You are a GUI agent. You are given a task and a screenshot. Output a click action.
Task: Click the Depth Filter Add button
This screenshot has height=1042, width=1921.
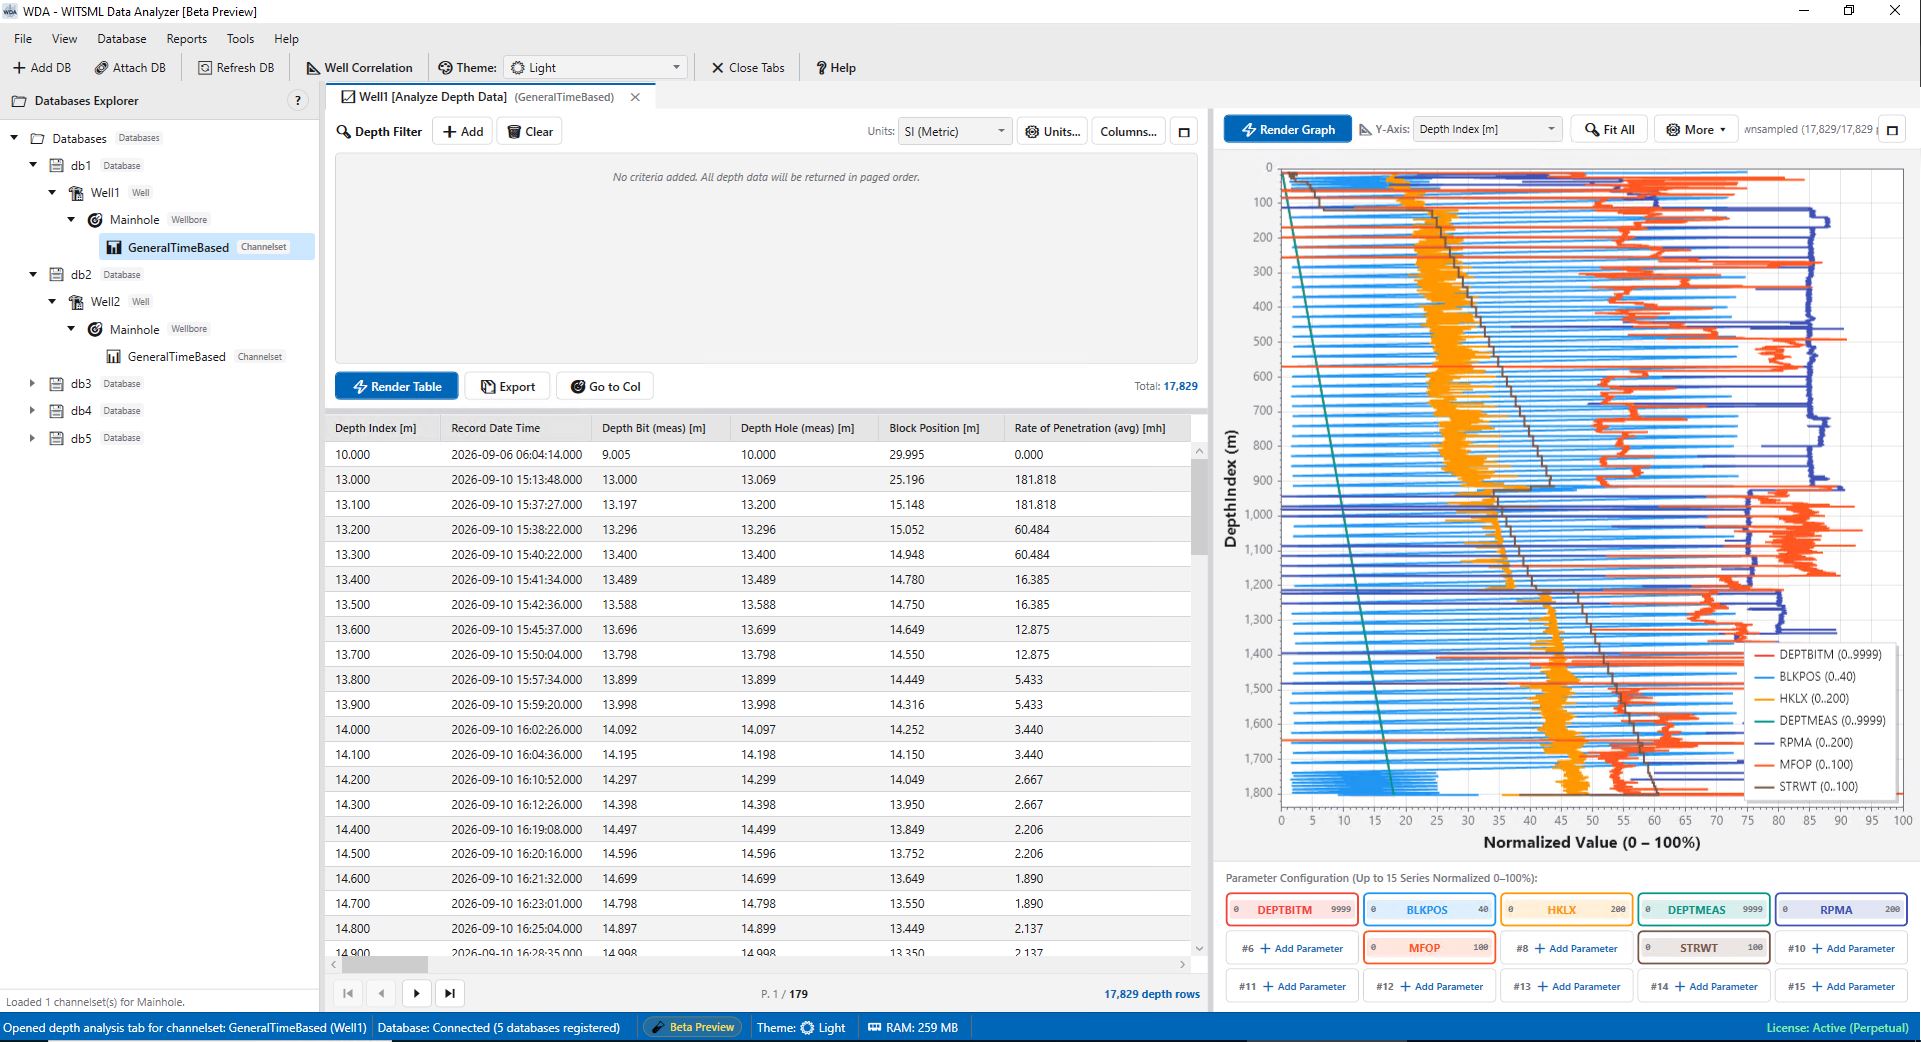[463, 132]
